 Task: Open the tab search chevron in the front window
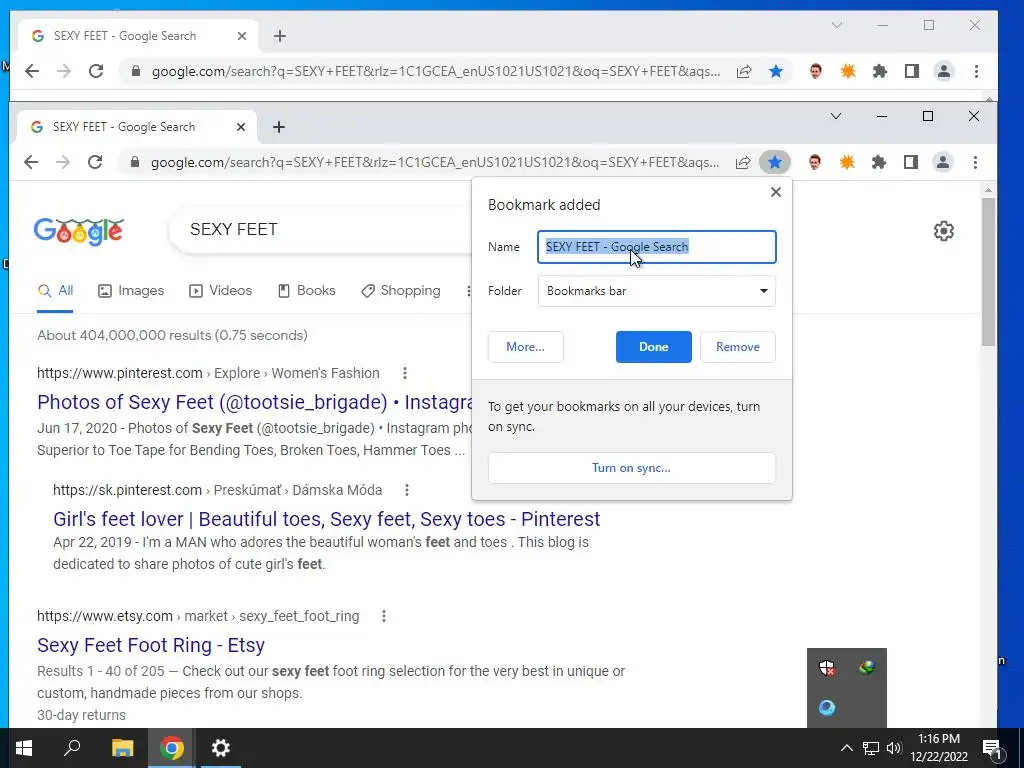click(x=836, y=116)
